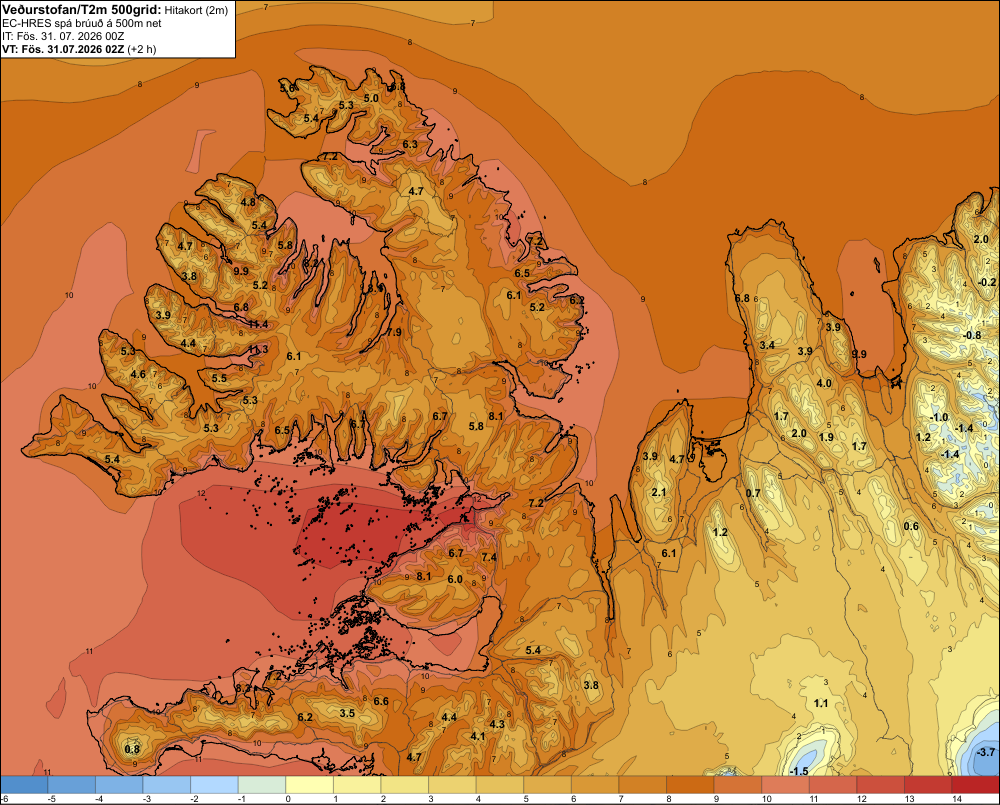The image size is (1000, 805).
Task: Select the -1.5 temperature reading
Action: point(798,771)
